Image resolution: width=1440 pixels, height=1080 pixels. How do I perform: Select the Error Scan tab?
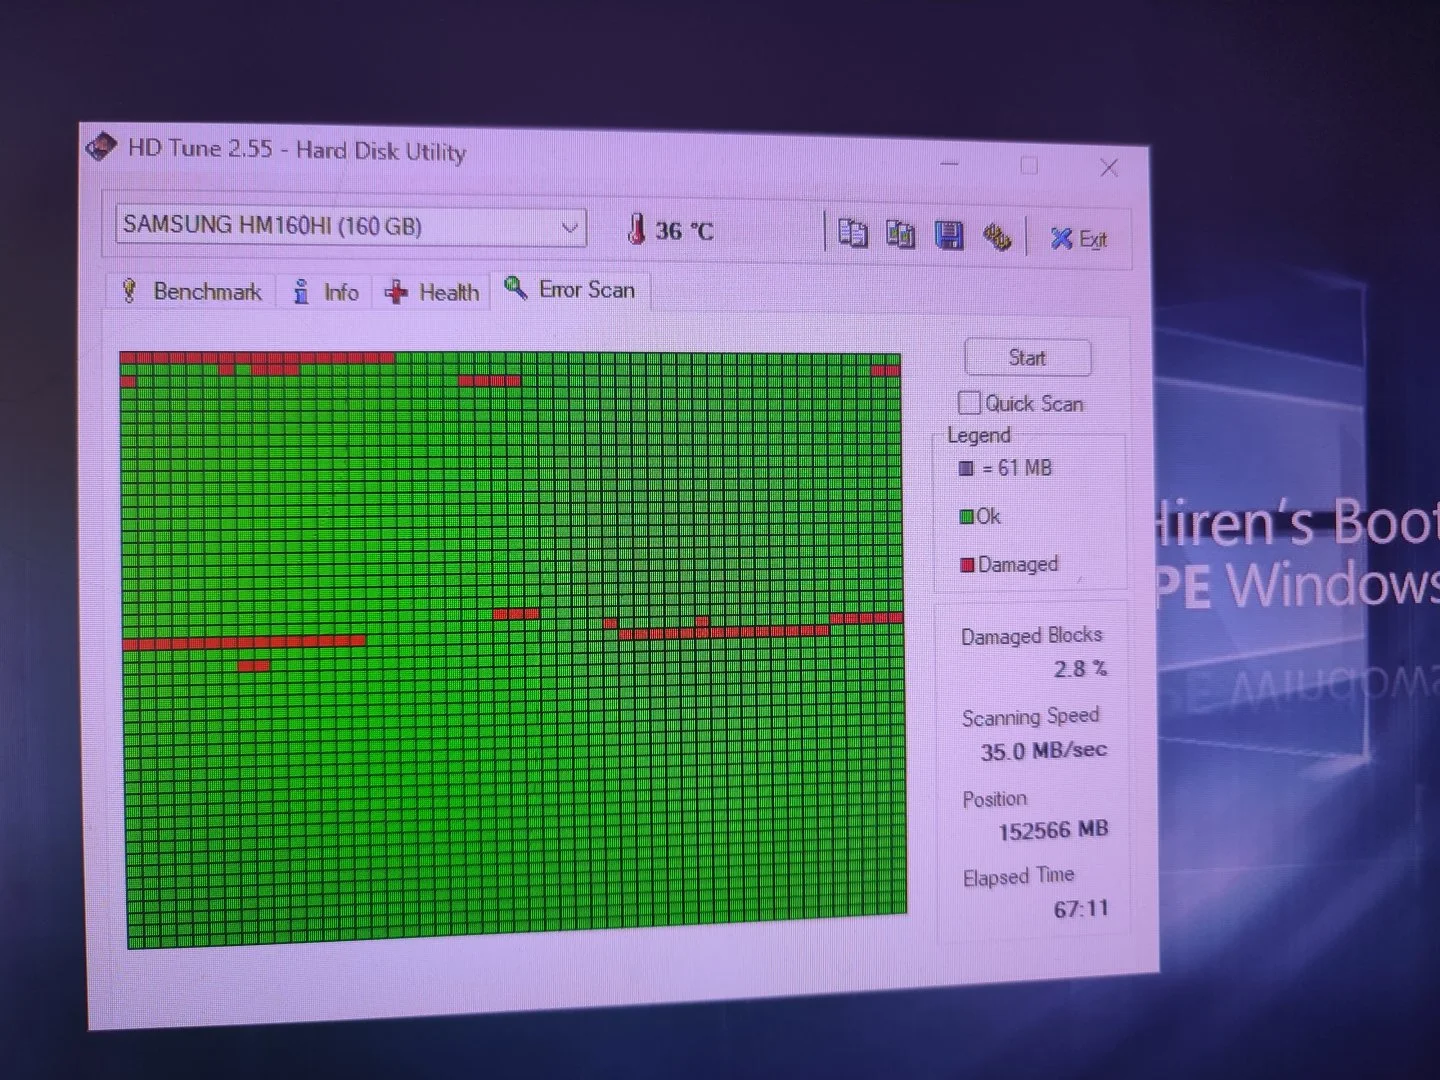[570, 289]
